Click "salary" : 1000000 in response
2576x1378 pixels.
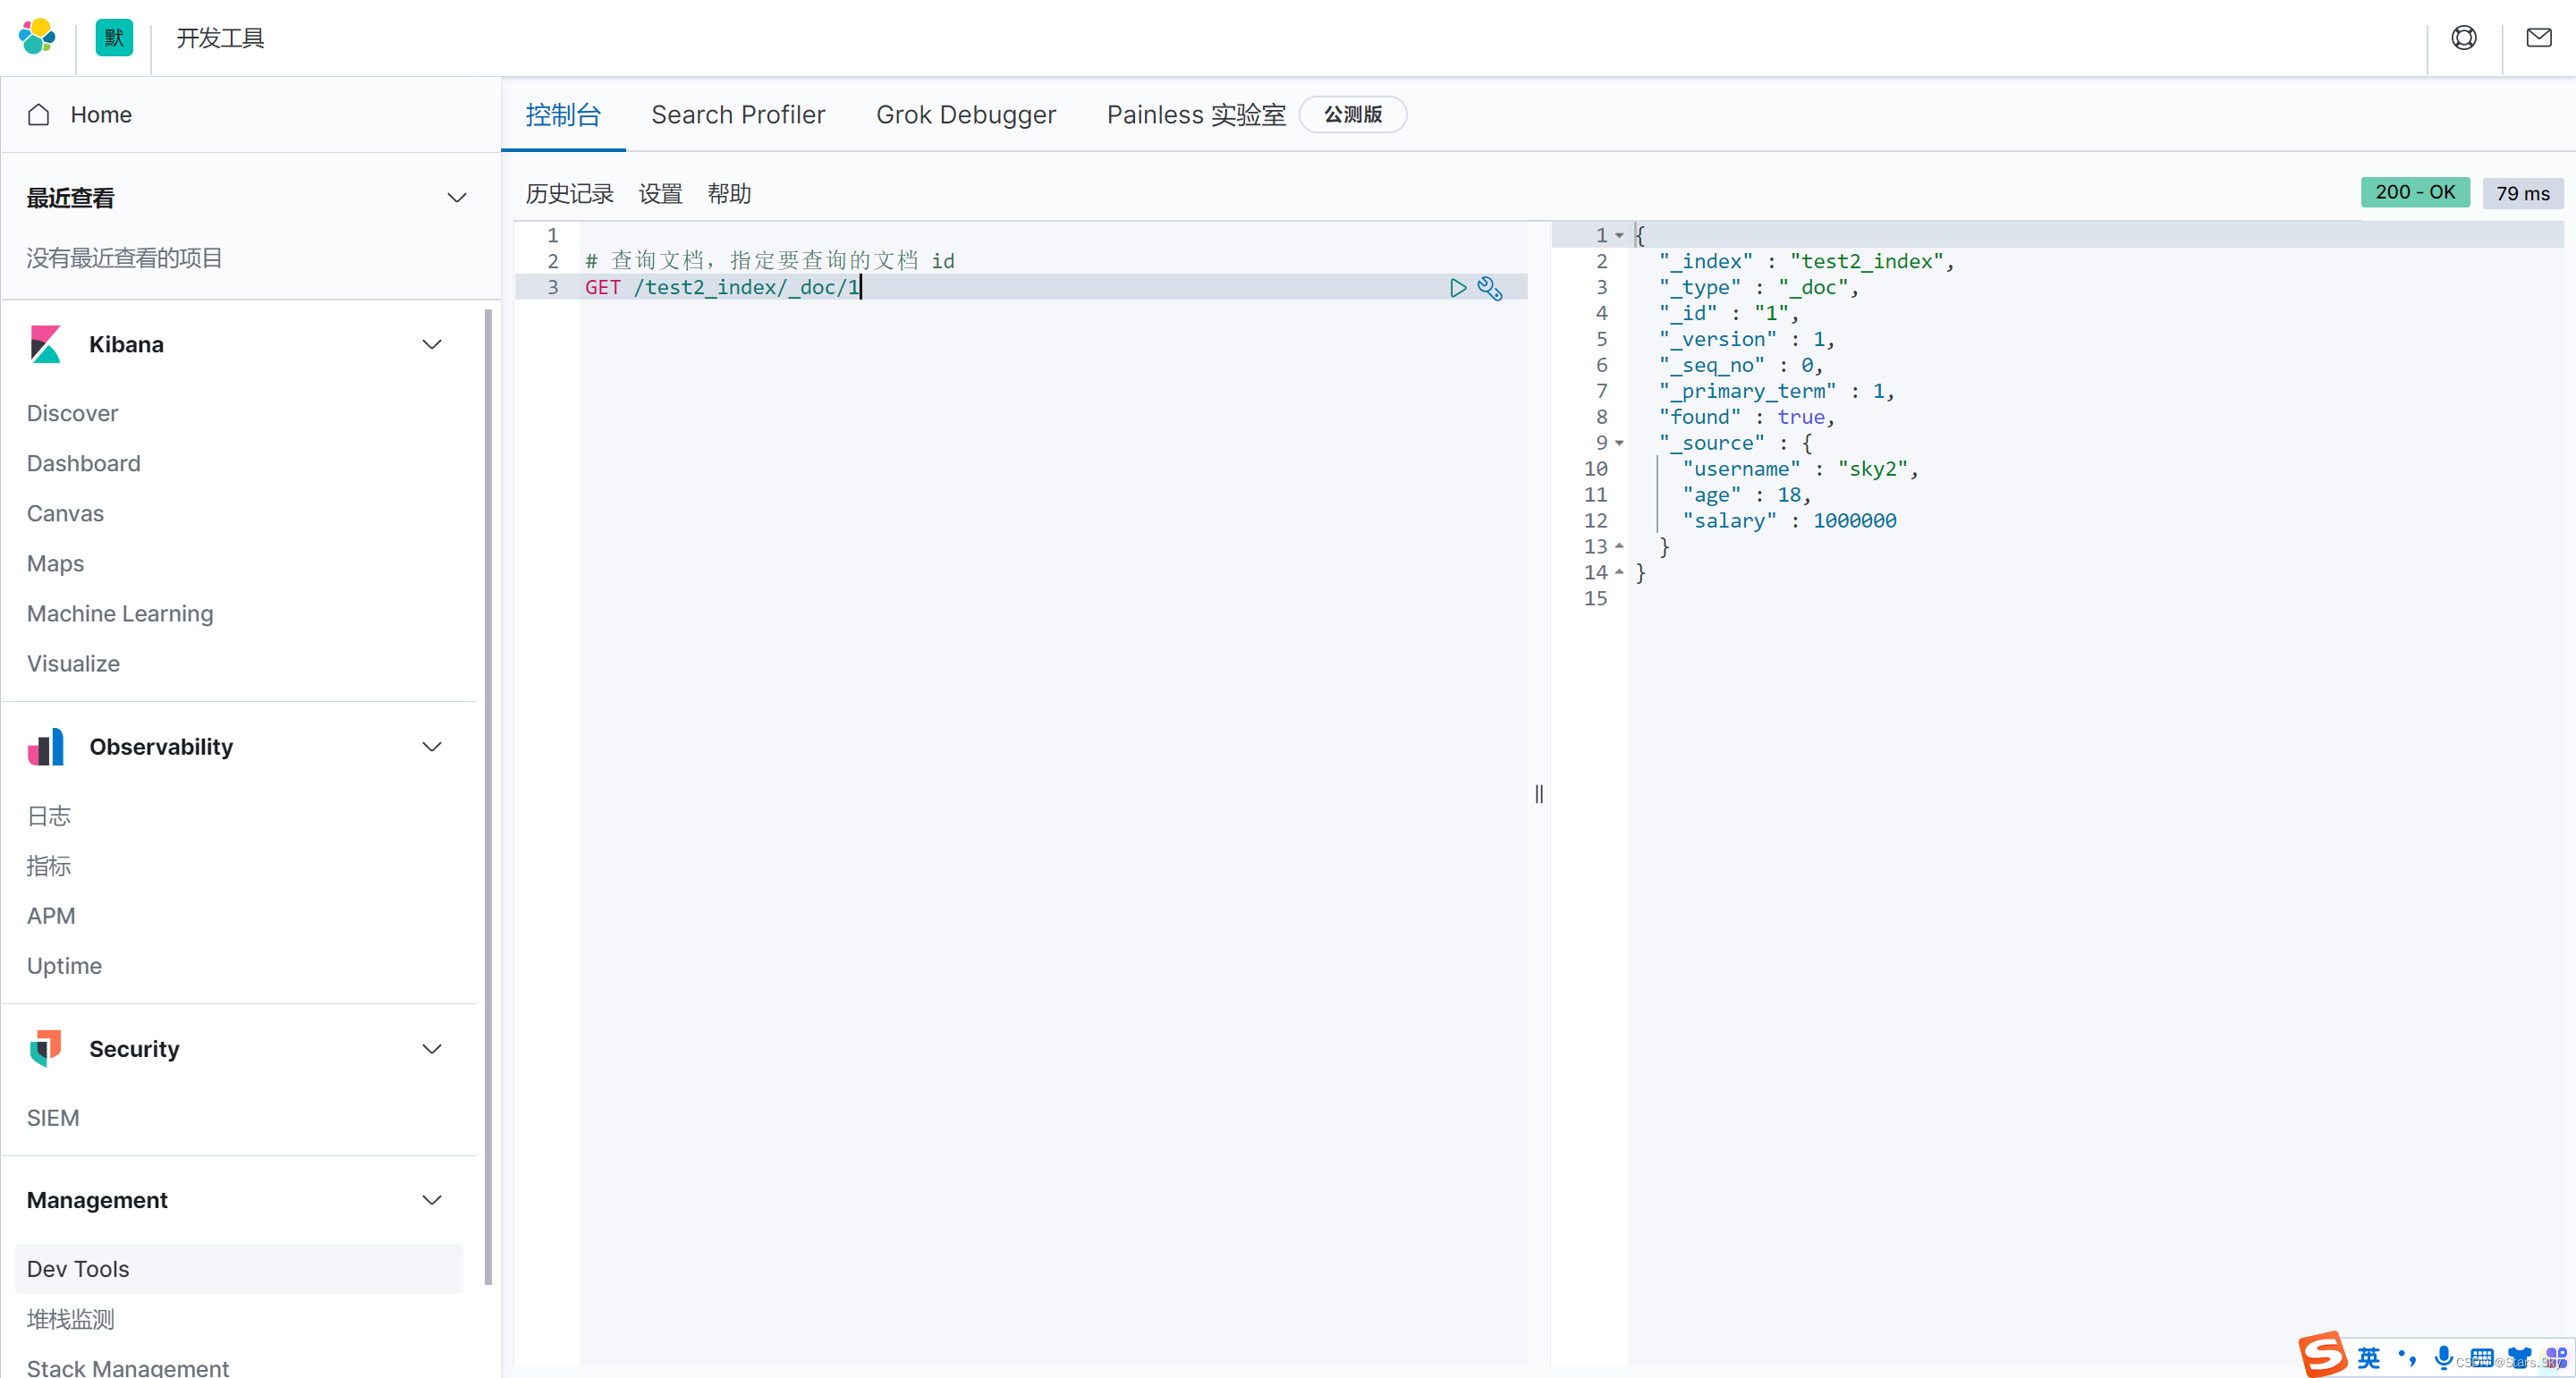pyautogui.click(x=1789, y=521)
